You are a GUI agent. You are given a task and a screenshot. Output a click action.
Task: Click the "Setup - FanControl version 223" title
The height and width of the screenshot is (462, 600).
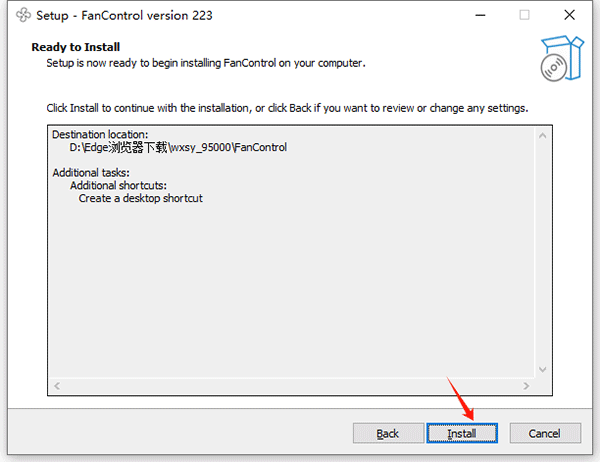point(124,16)
